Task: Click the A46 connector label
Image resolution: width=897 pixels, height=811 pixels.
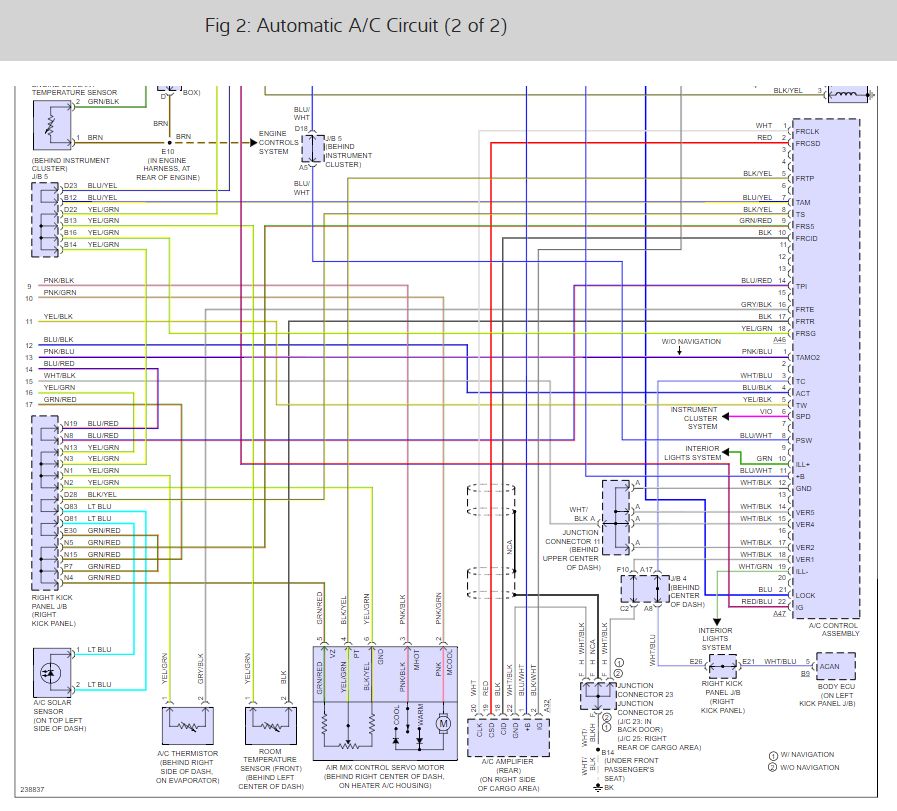Action: coord(779,340)
